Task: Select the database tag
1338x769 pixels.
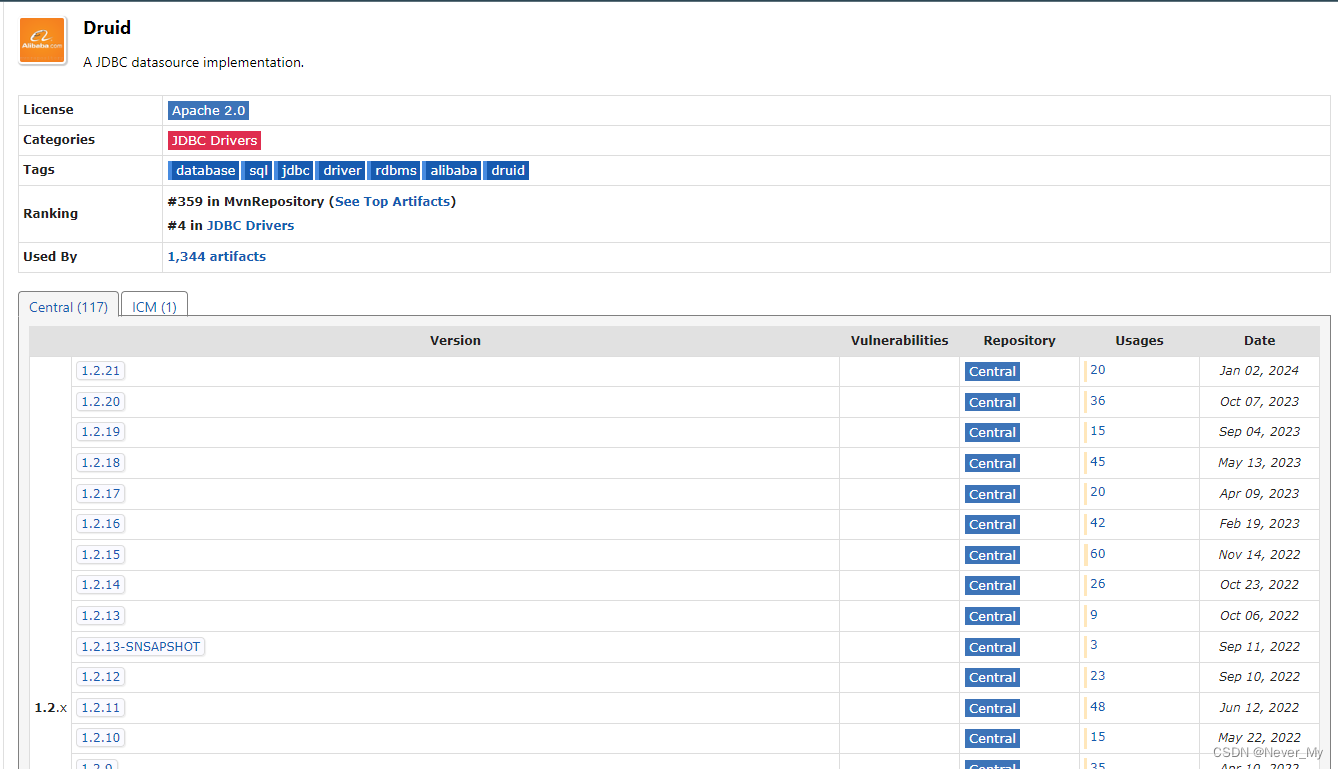Action: (x=205, y=170)
